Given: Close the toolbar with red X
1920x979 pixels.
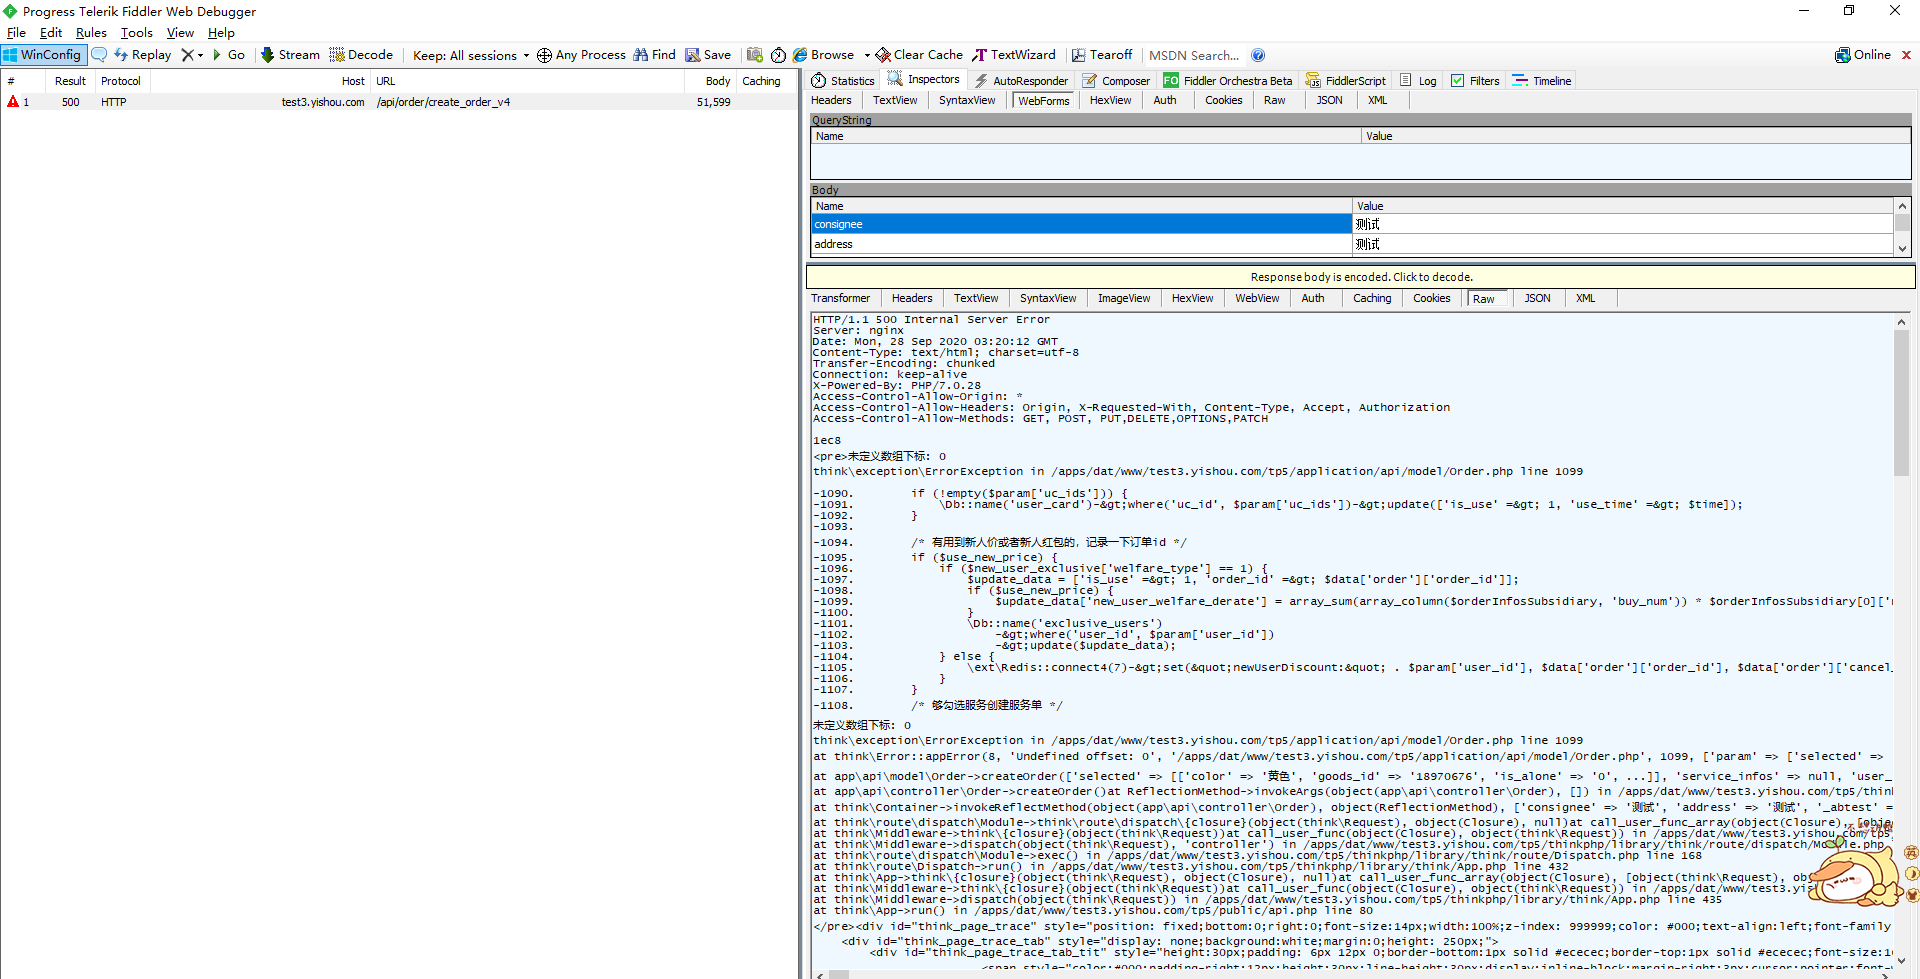Looking at the screenshot, I should pos(1906,55).
